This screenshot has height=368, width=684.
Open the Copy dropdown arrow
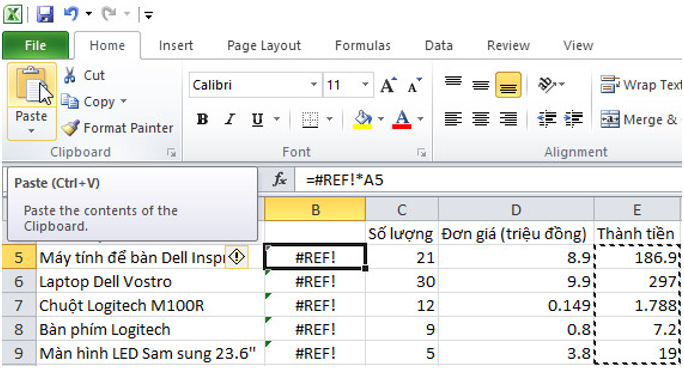pos(124,101)
